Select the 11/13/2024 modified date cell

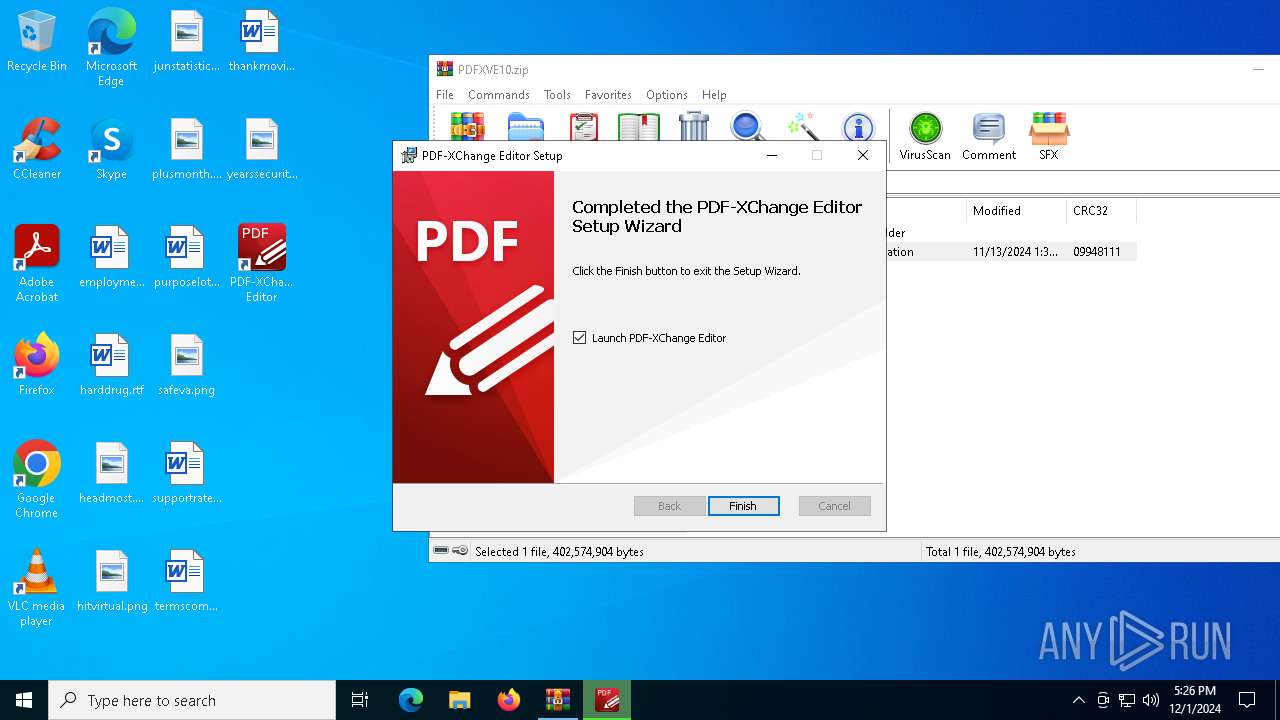1015,252
